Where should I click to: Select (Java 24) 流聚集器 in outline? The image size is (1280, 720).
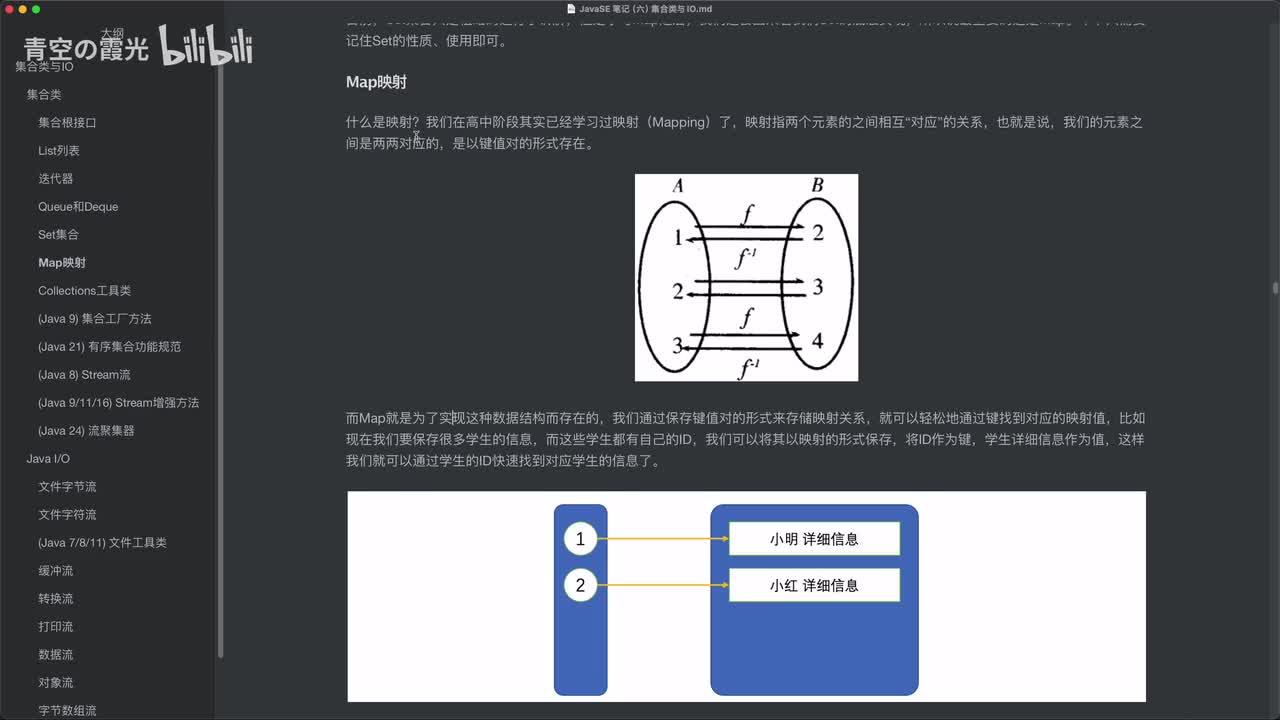86,430
